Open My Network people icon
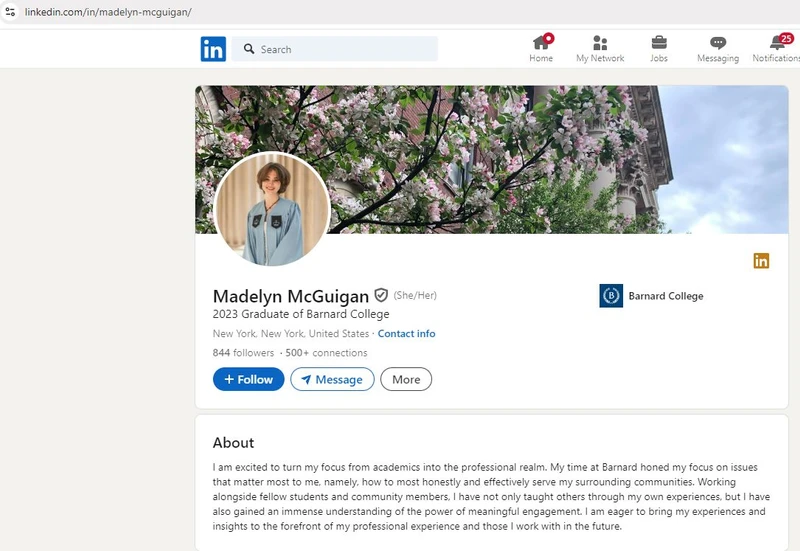The image size is (800, 551). tap(600, 43)
